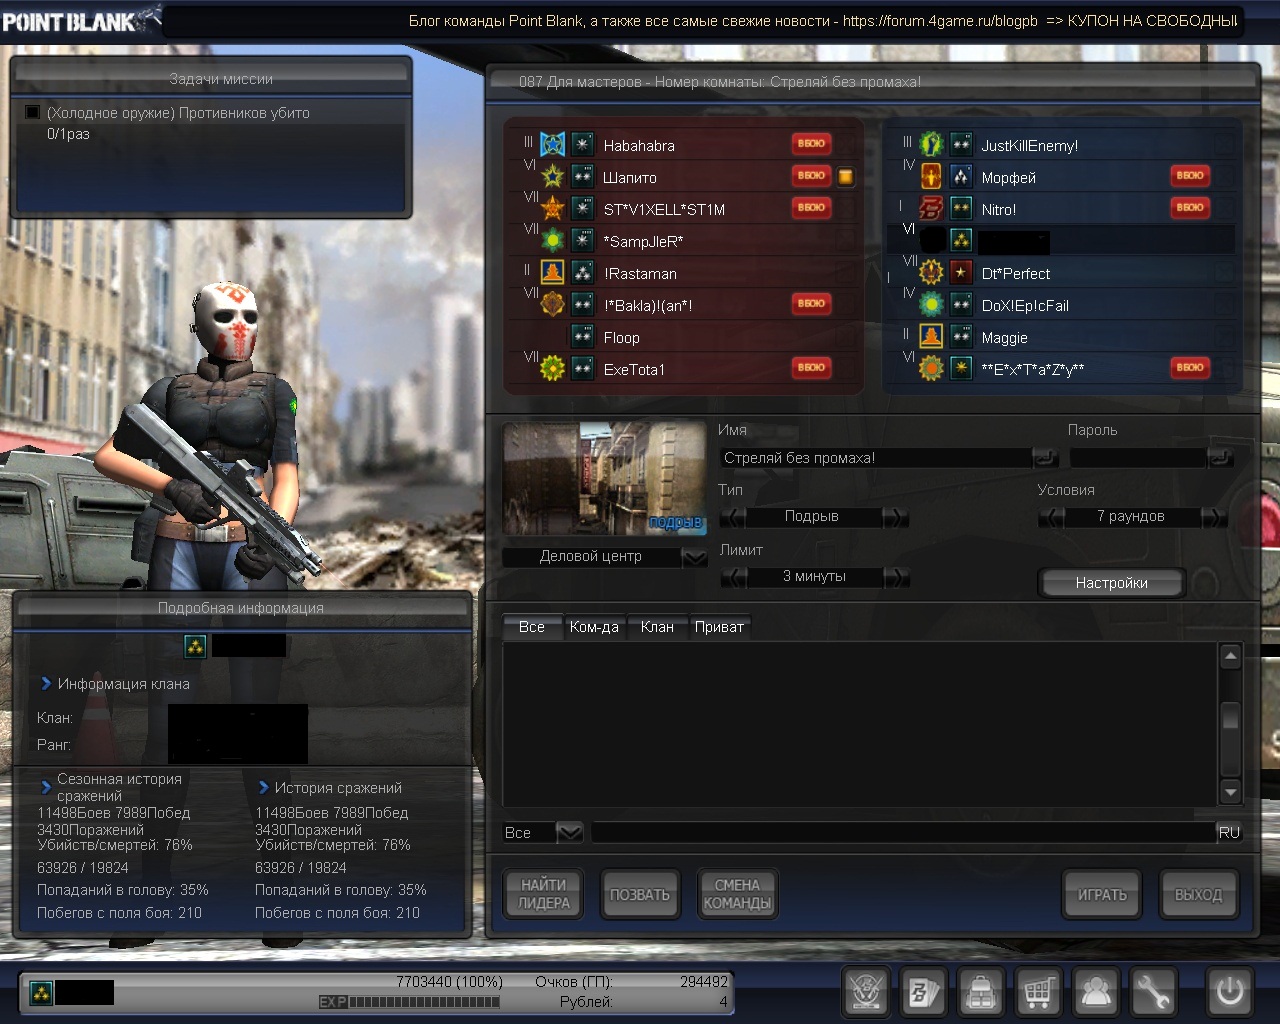
Task: Click next arrow for Лимит 3 минуты
Action: coord(896,577)
